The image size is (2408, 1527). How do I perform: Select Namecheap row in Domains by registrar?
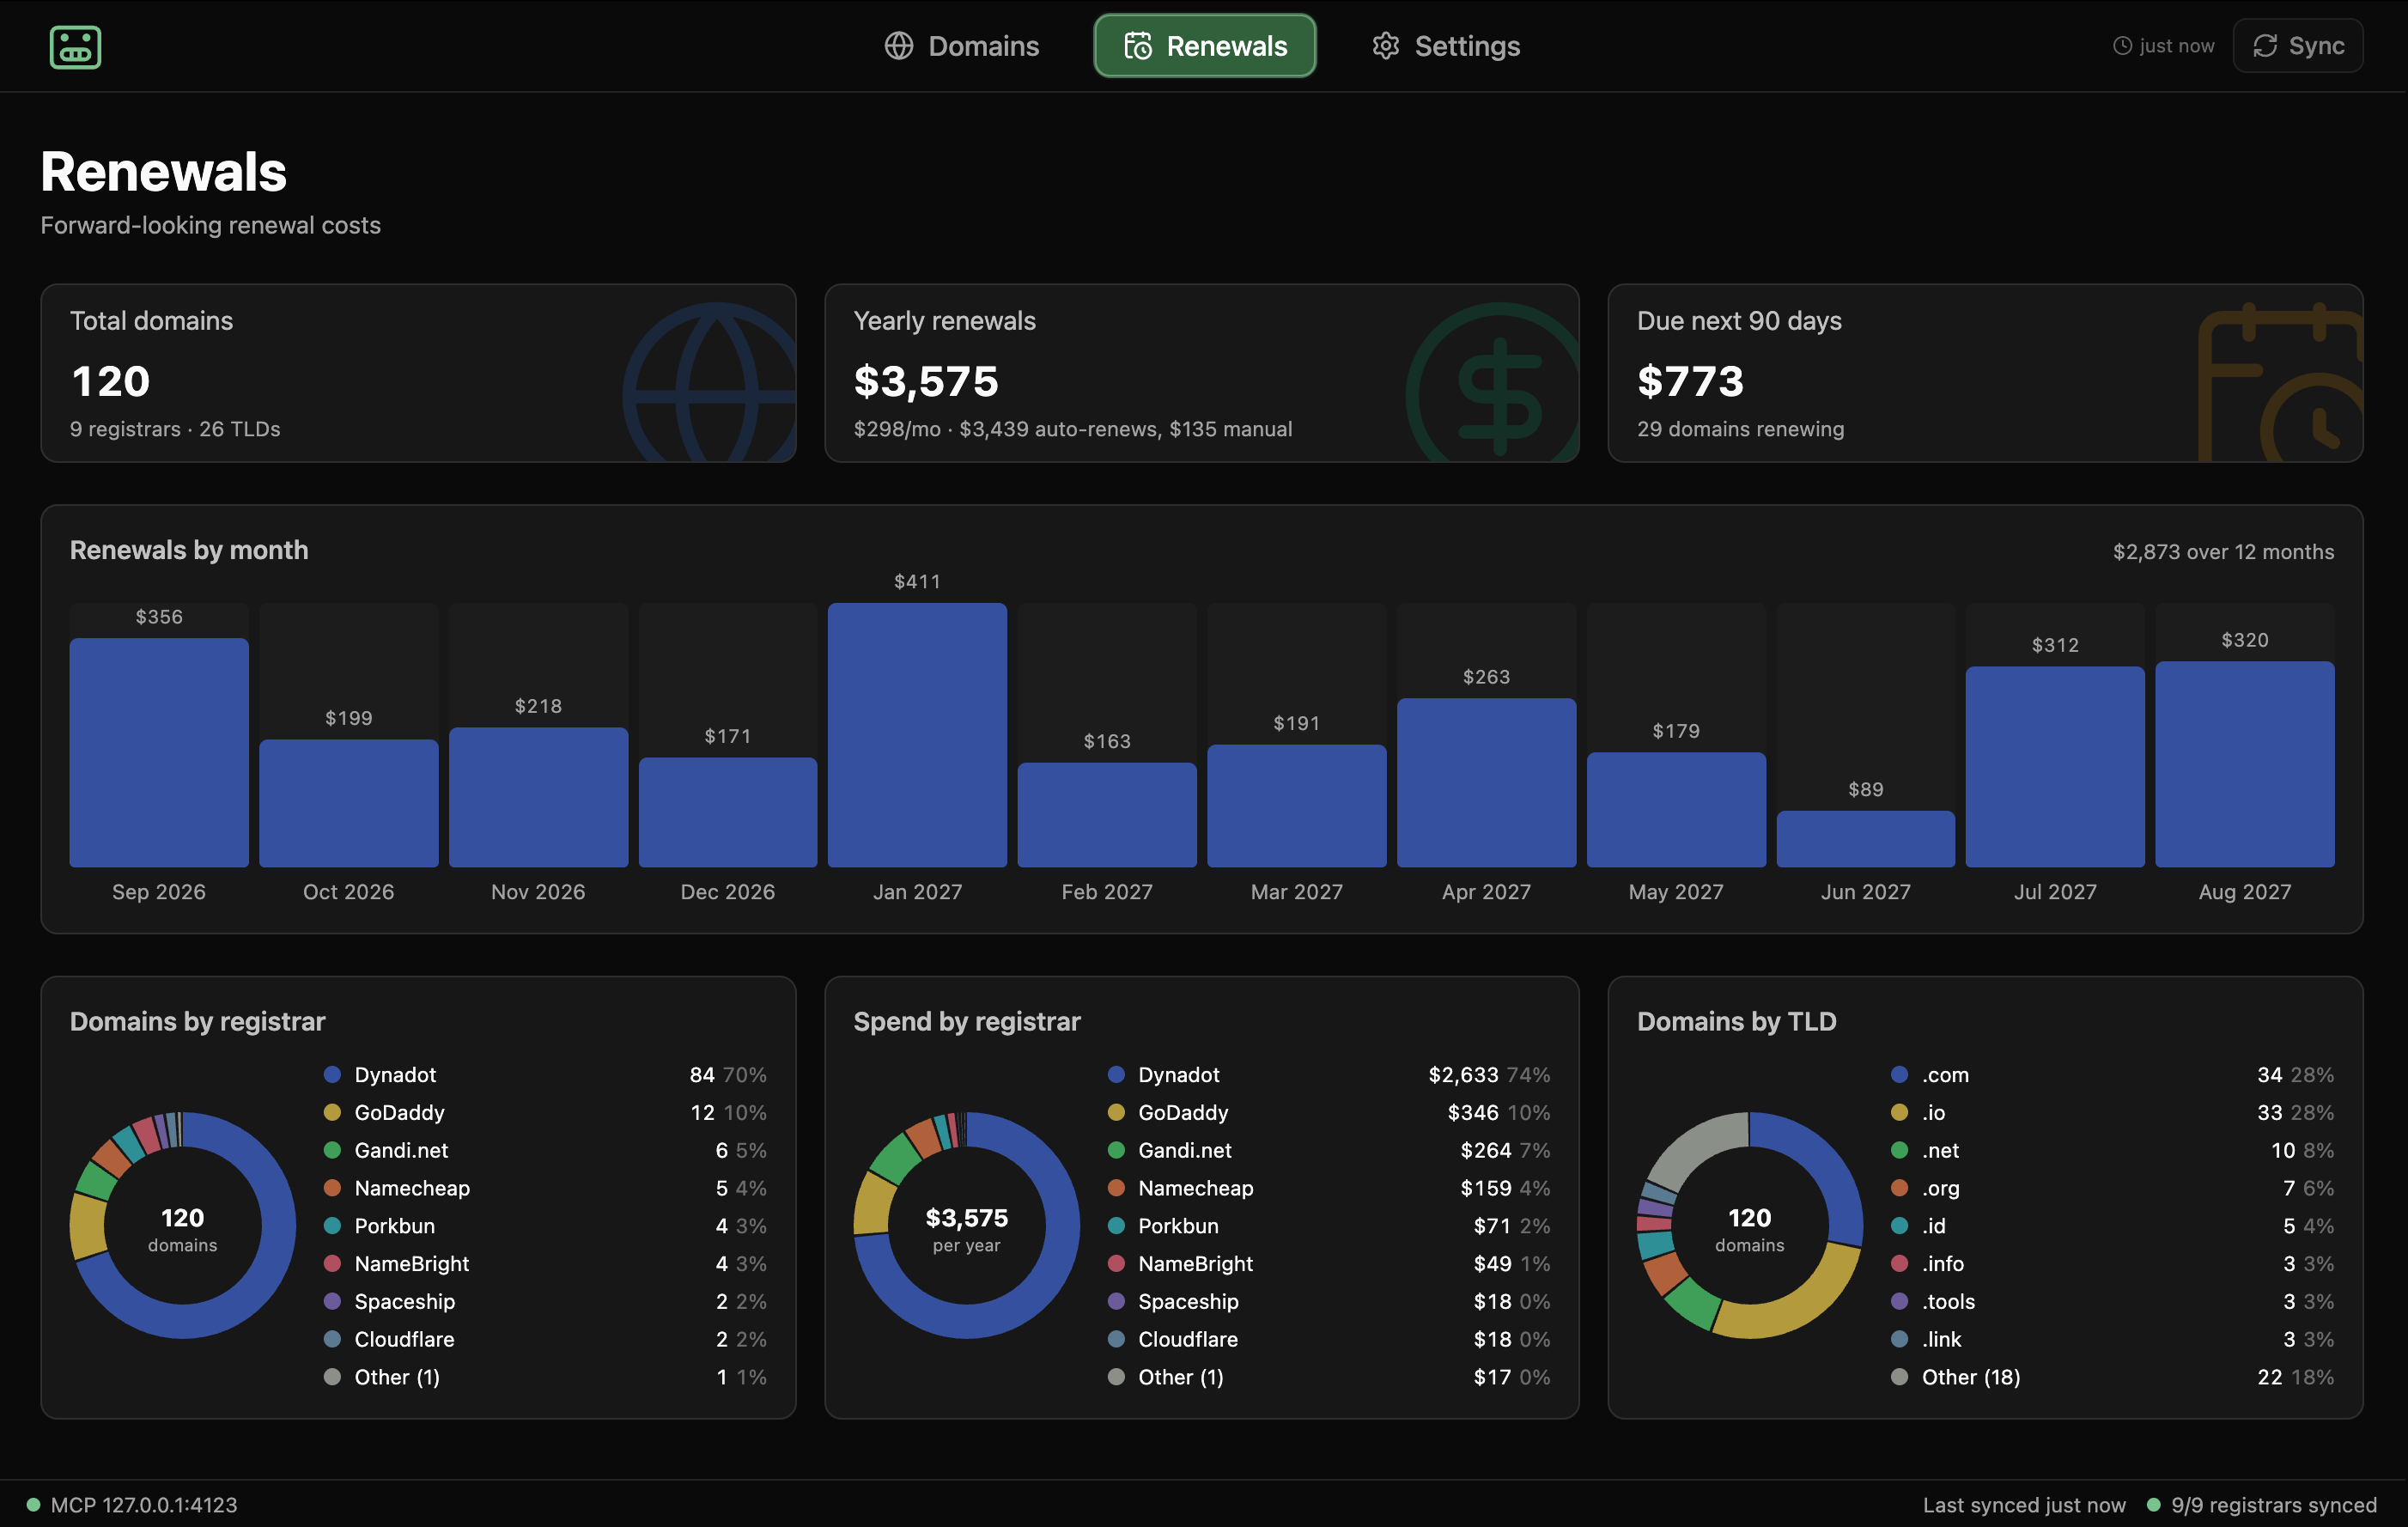click(x=545, y=1188)
